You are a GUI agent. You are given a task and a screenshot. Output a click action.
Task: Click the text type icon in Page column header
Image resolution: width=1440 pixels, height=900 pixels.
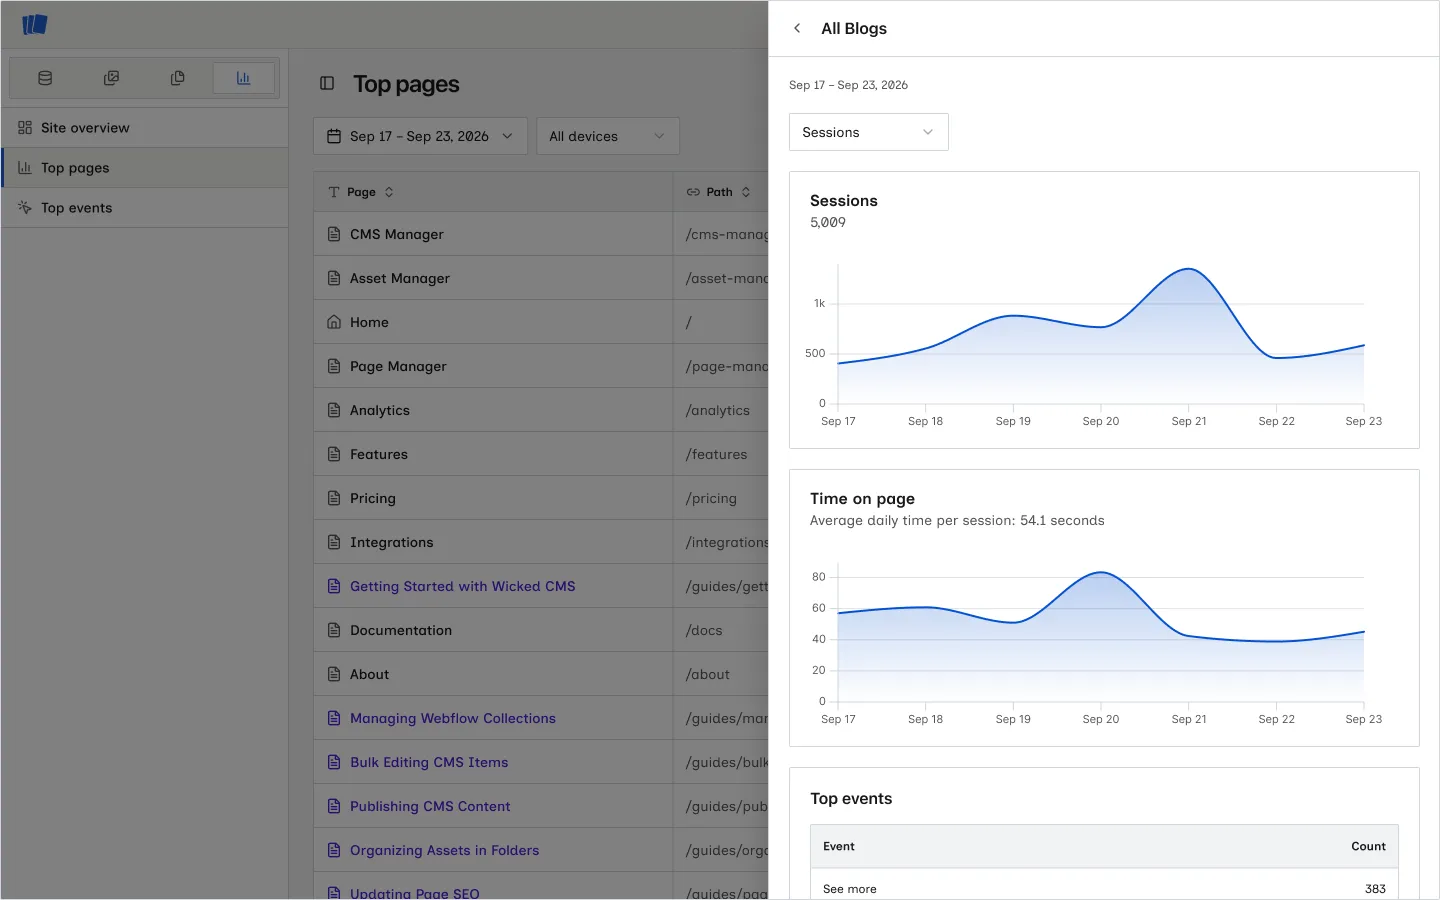point(334,192)
